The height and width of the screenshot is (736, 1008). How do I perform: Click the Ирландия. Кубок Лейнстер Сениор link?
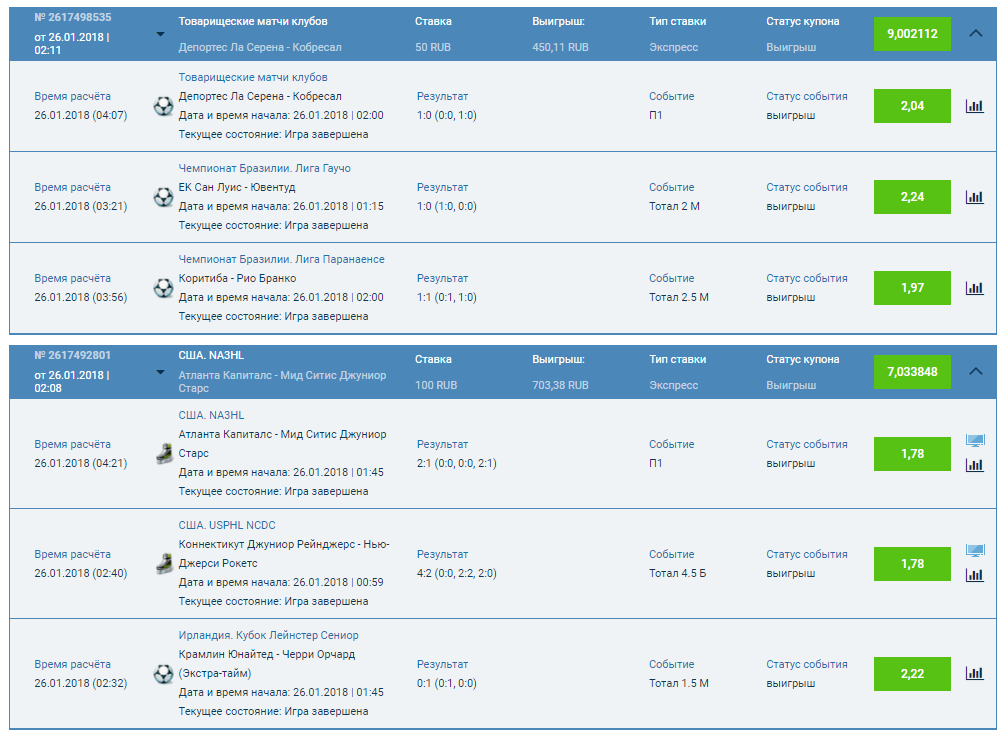click(268, 635)
